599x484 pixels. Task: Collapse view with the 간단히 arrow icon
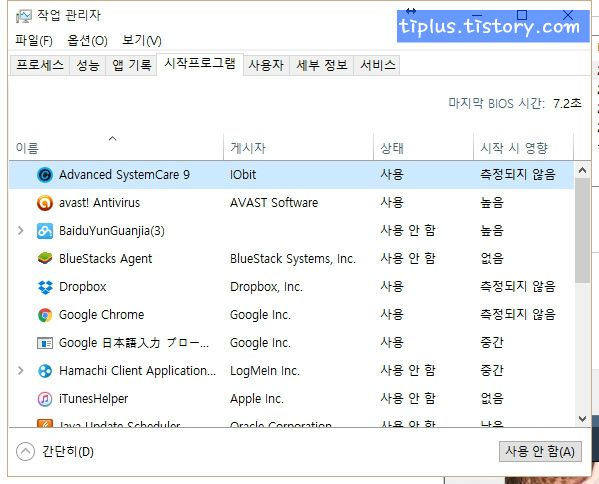[25, 452]
